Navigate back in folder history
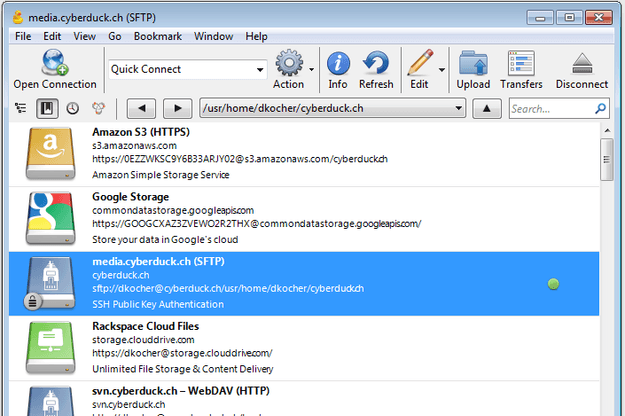This screenshot has height=416, width=625. [141, 108]
